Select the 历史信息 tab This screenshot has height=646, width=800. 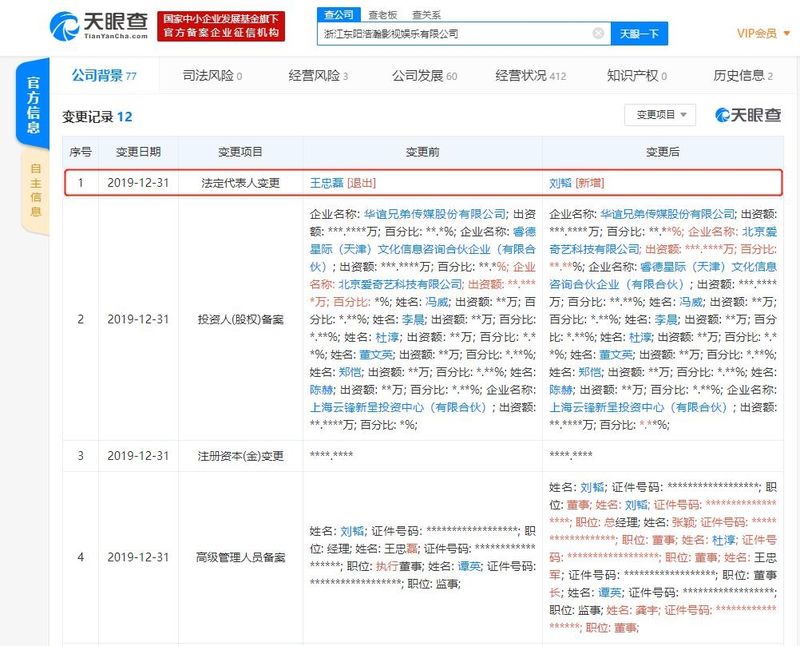[743, 76]
